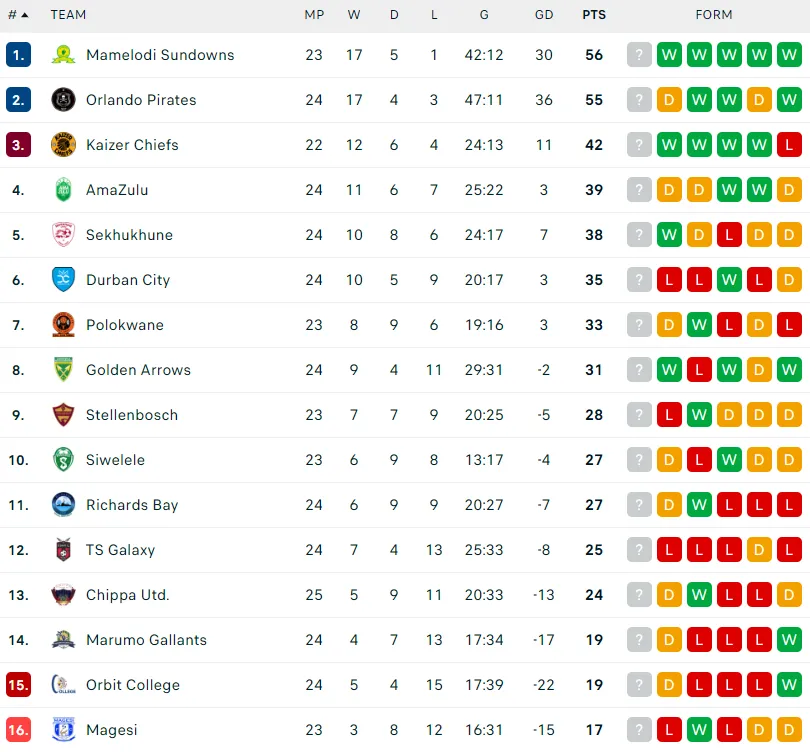Click the Kaizer Chiefs club crest
Image resolution: width=810 pixels, height=752 pixels.
(x=63, y=145)
